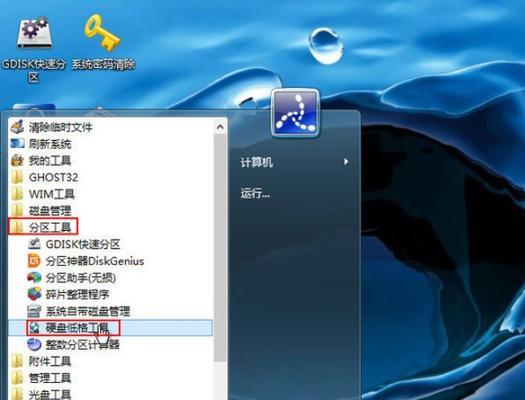Click the 分区工具 folder icon
This screenshot has height=400, width=525.
pyautogui.click(x=17, y=227)
